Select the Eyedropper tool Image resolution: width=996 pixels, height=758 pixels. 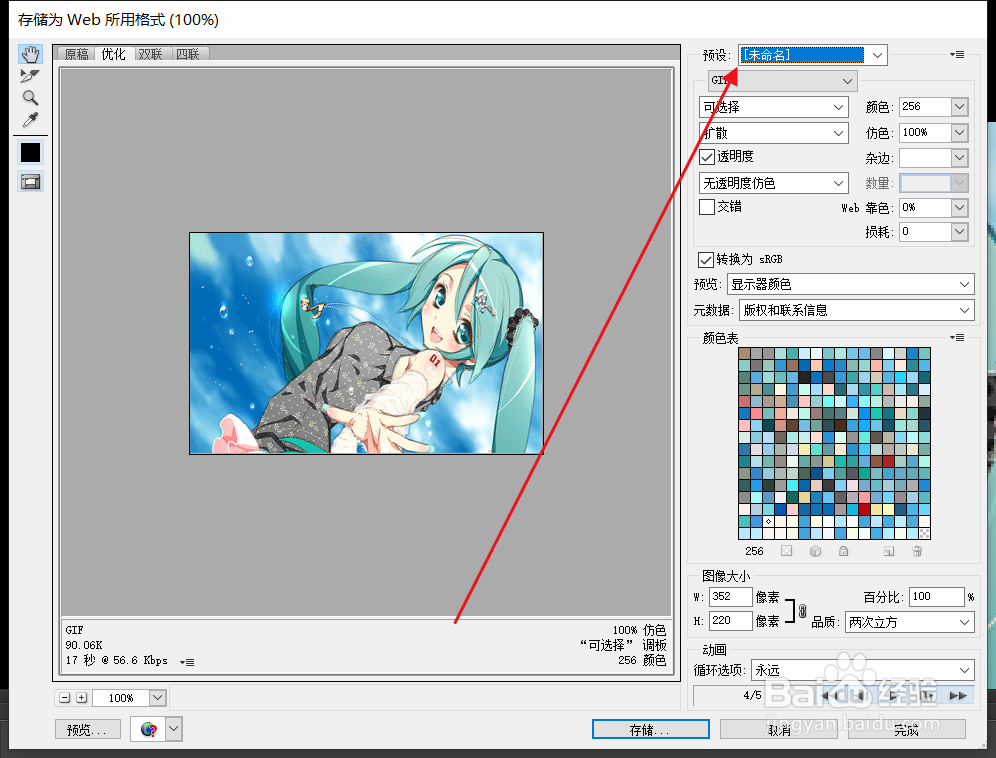[x=30, y=119]
